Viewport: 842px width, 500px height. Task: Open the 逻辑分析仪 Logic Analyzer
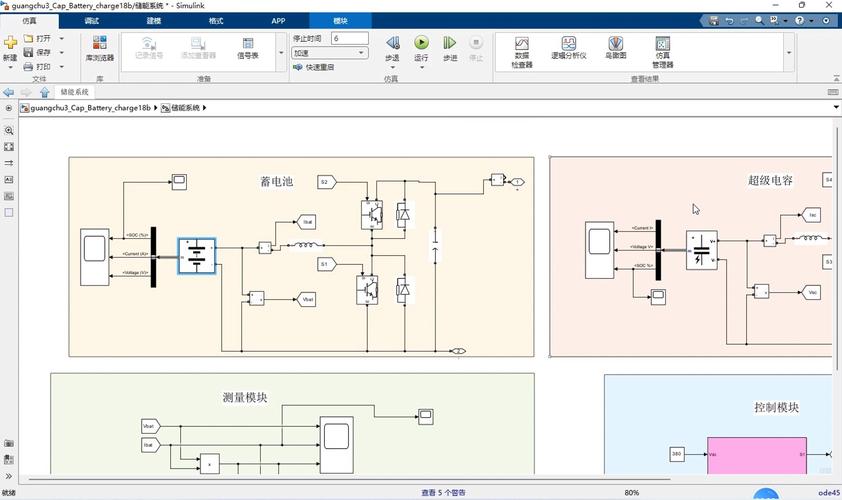tap(568, 51)
